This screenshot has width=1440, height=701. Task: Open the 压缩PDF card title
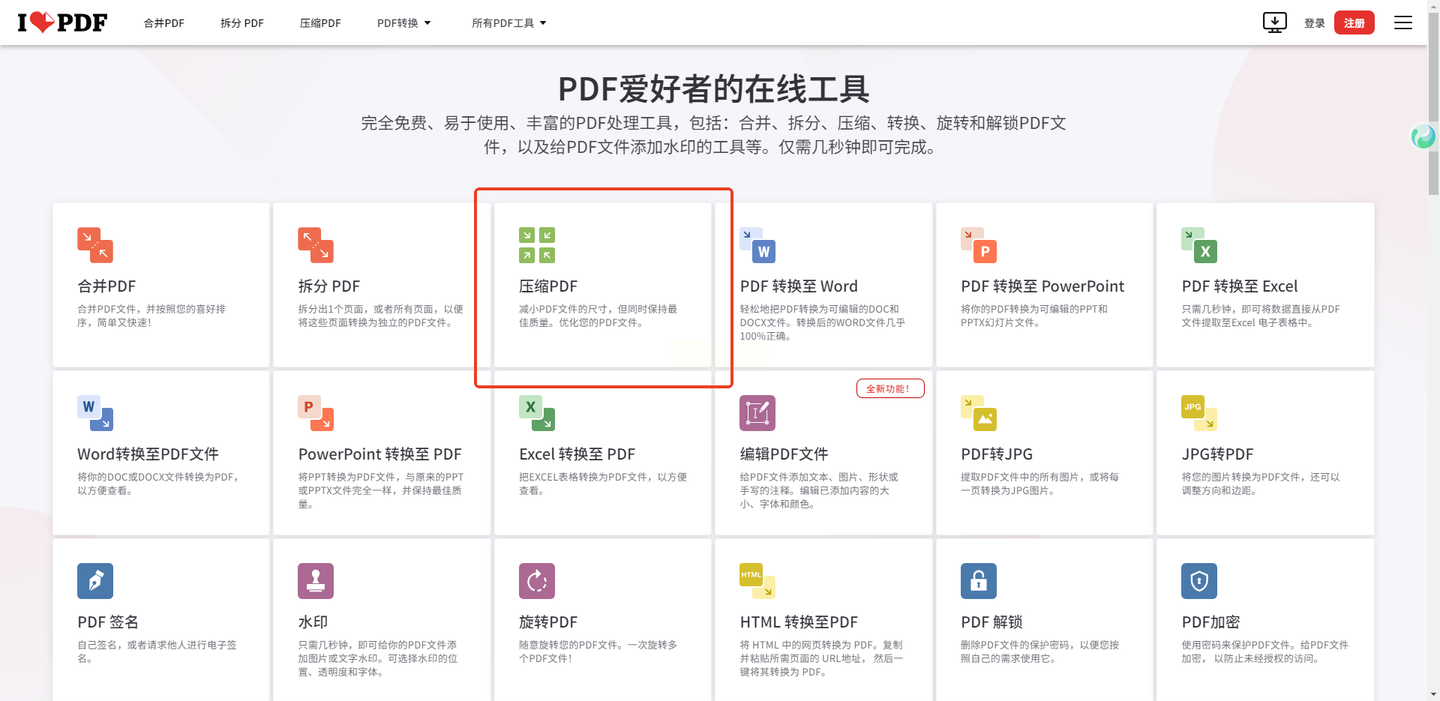548,286
